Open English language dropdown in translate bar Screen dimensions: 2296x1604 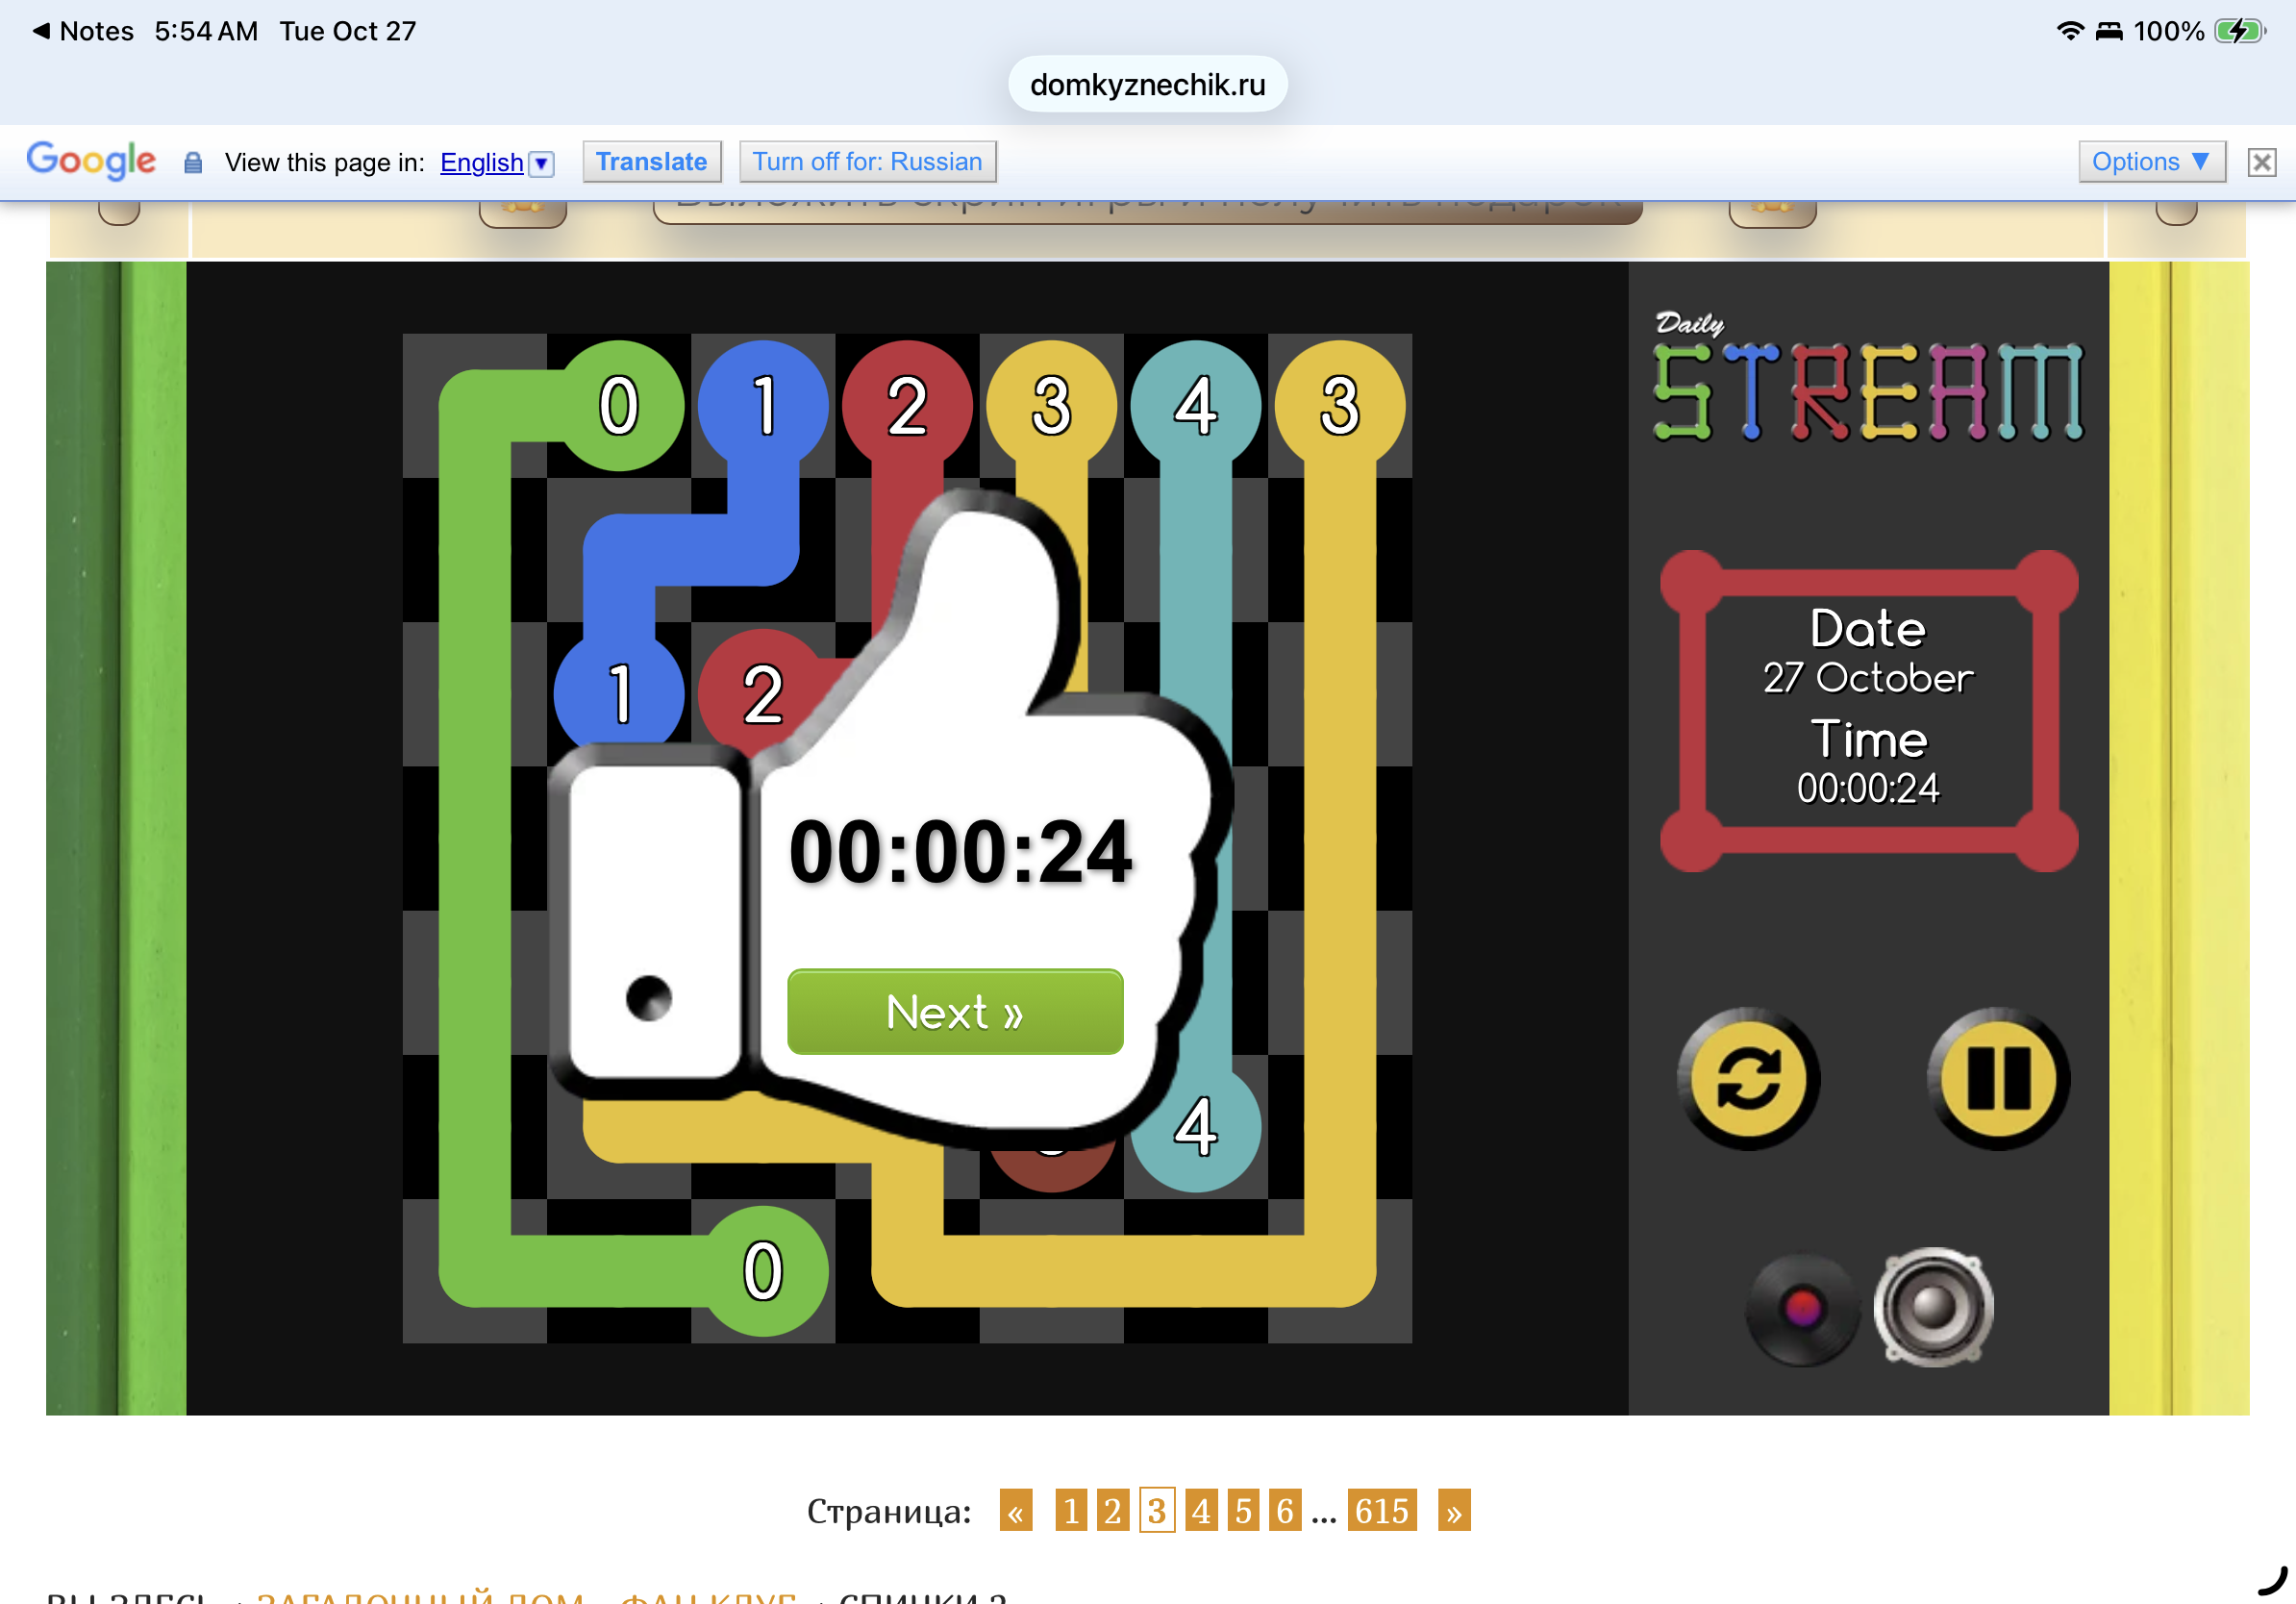tap(497, 162)
